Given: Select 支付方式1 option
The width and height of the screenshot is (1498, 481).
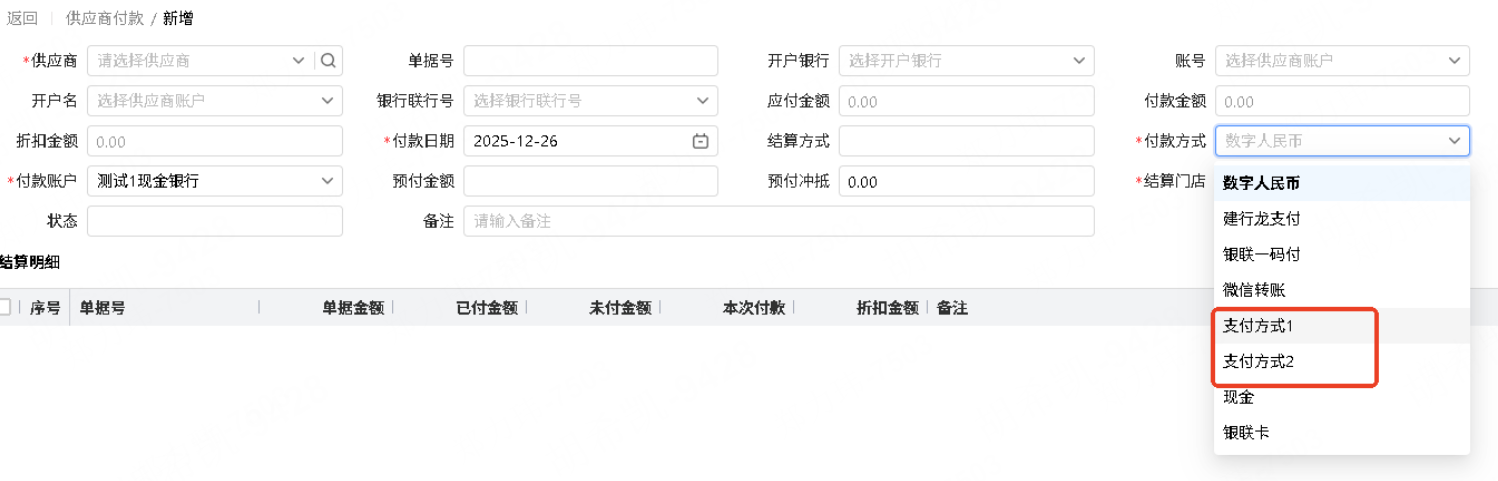Looking at the screenshot, I should [1258, 326].
